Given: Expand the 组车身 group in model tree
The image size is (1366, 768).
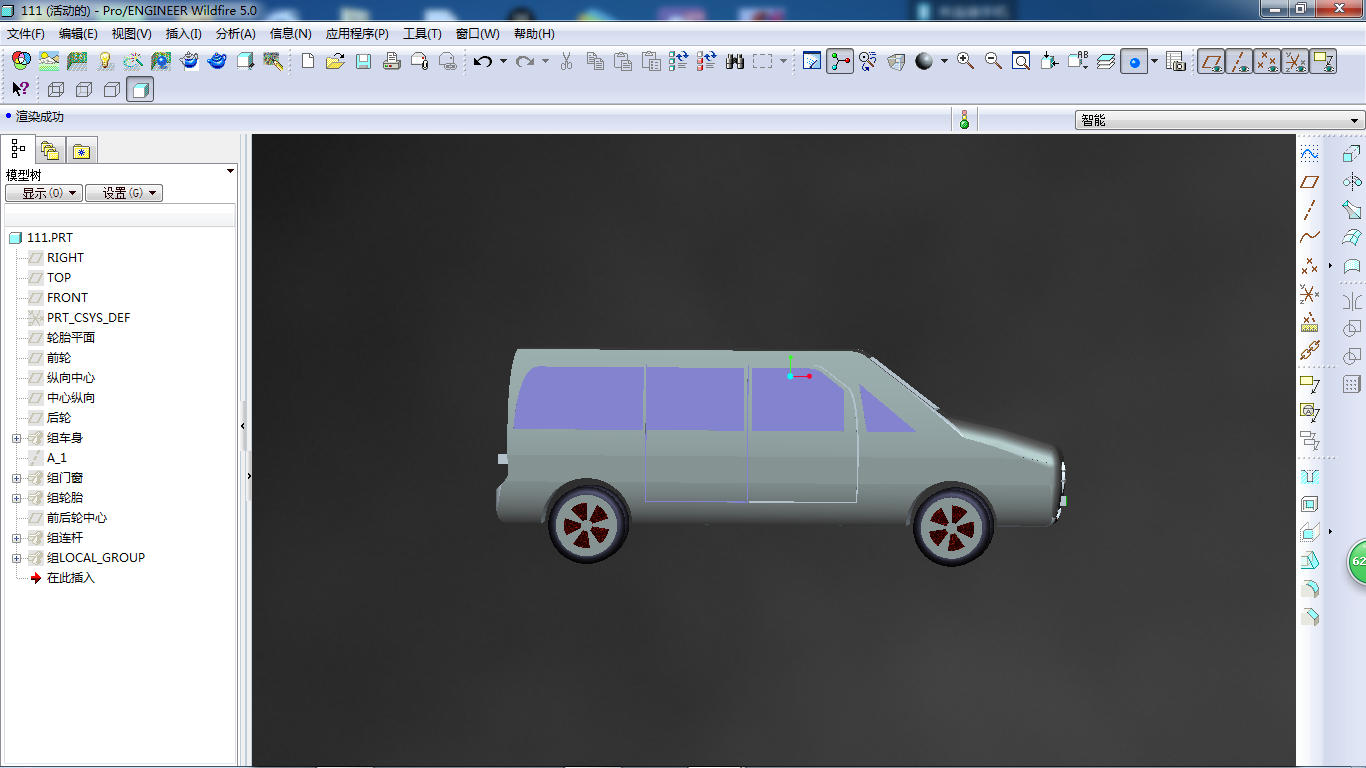Looking at the screenshot, I should click(16, 438).
